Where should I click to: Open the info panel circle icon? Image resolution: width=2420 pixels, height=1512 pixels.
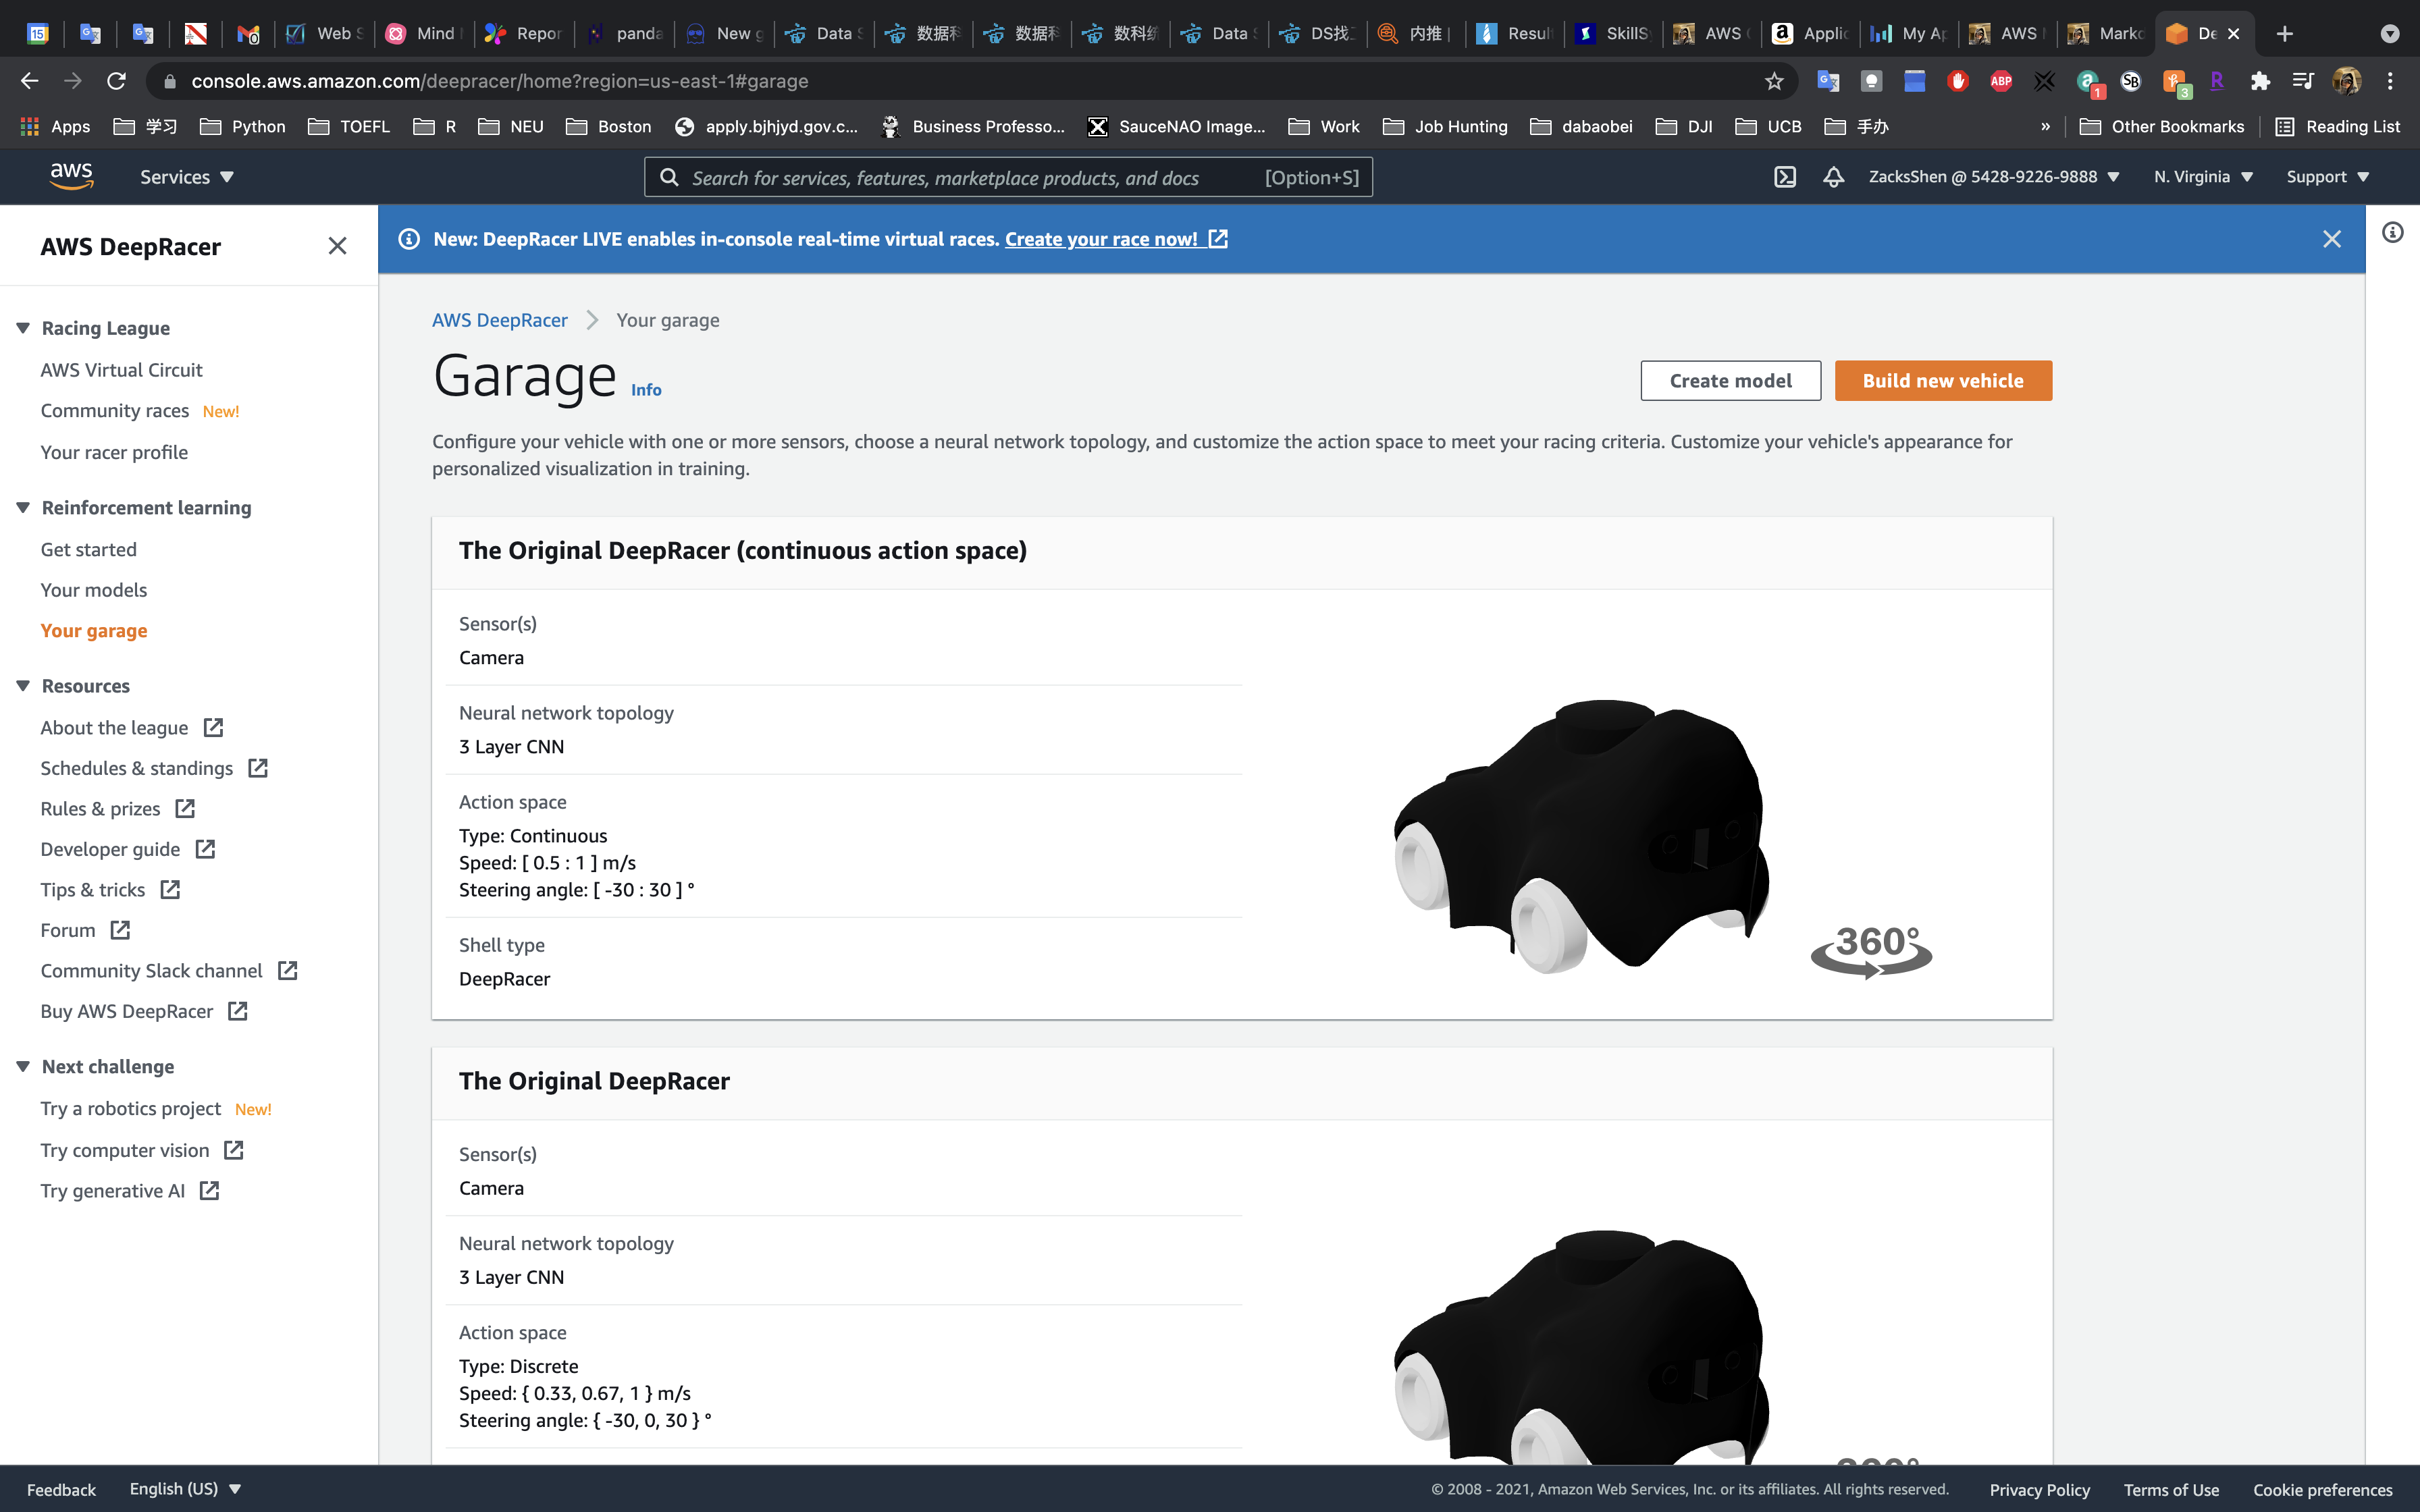[x=2392, y=233]
